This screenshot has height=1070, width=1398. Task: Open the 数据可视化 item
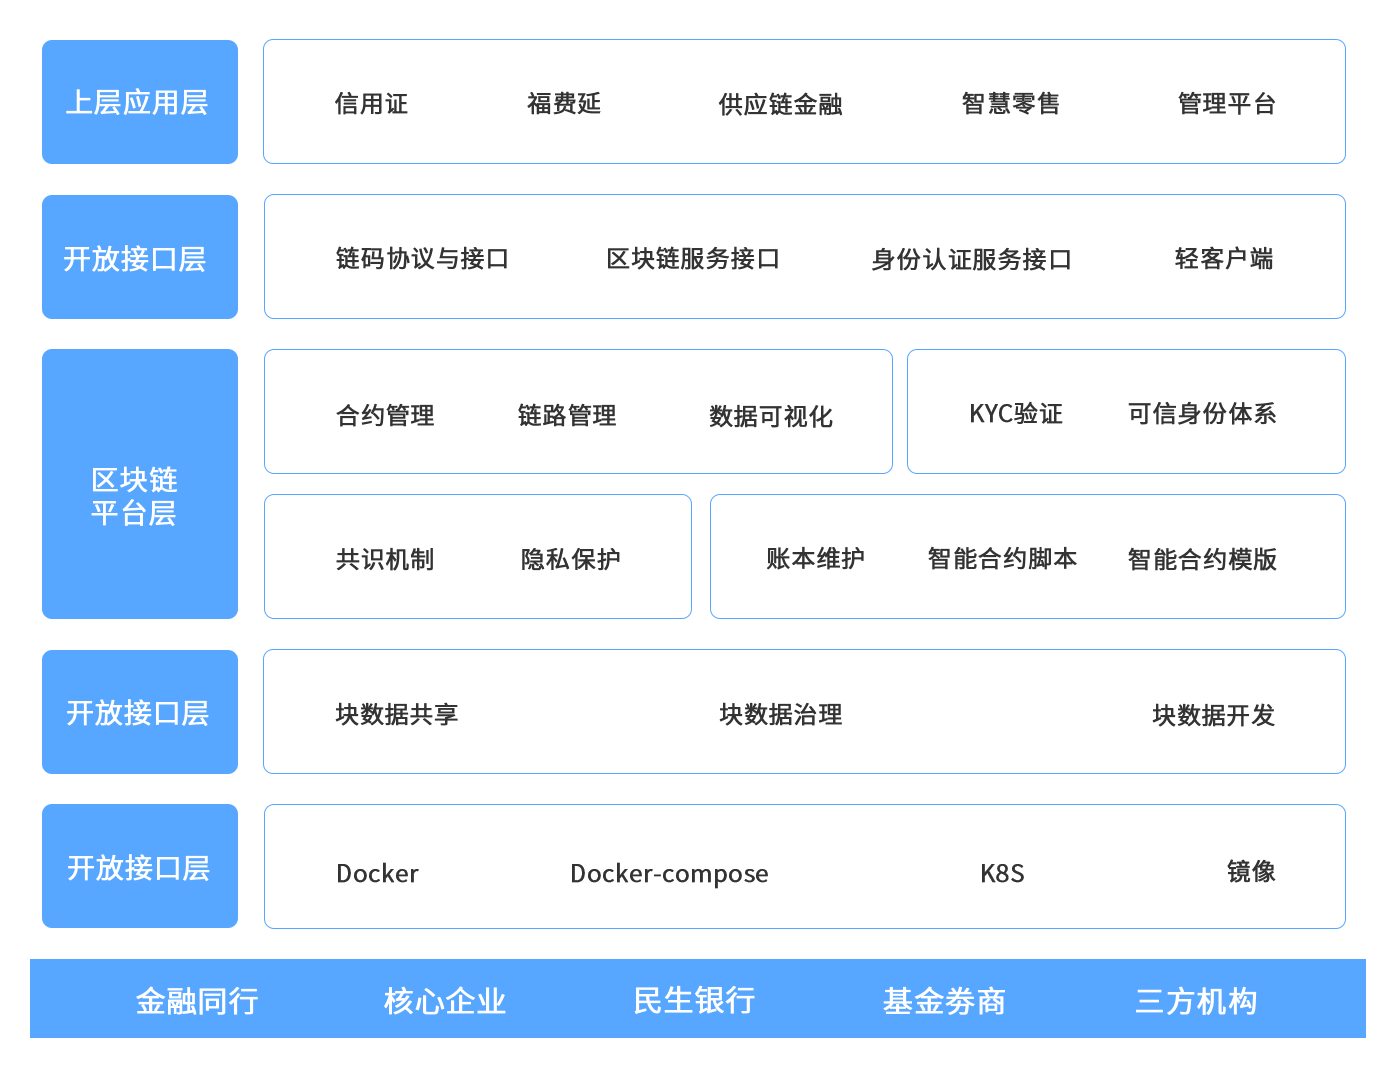click(770, 415)
